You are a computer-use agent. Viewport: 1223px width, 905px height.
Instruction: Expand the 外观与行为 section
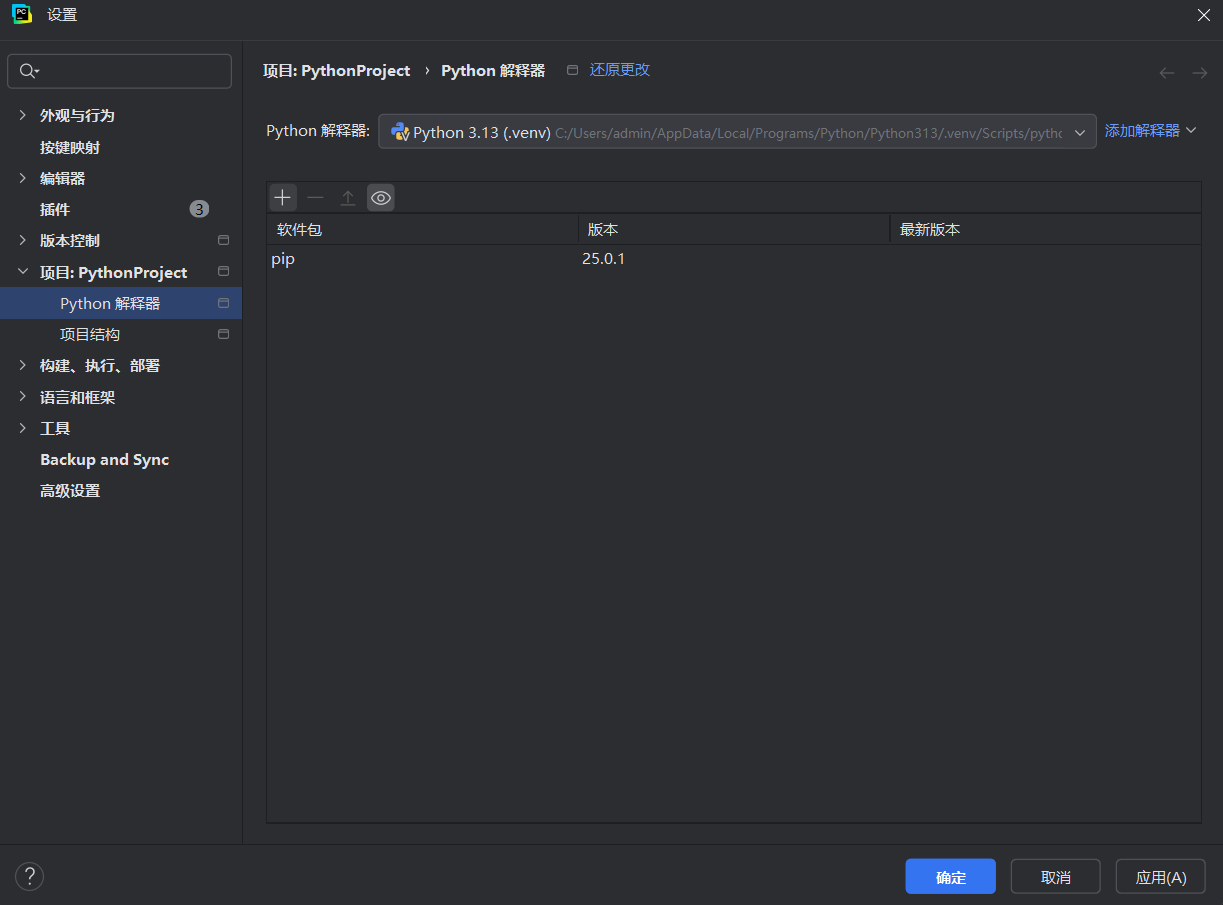[22, 115]
